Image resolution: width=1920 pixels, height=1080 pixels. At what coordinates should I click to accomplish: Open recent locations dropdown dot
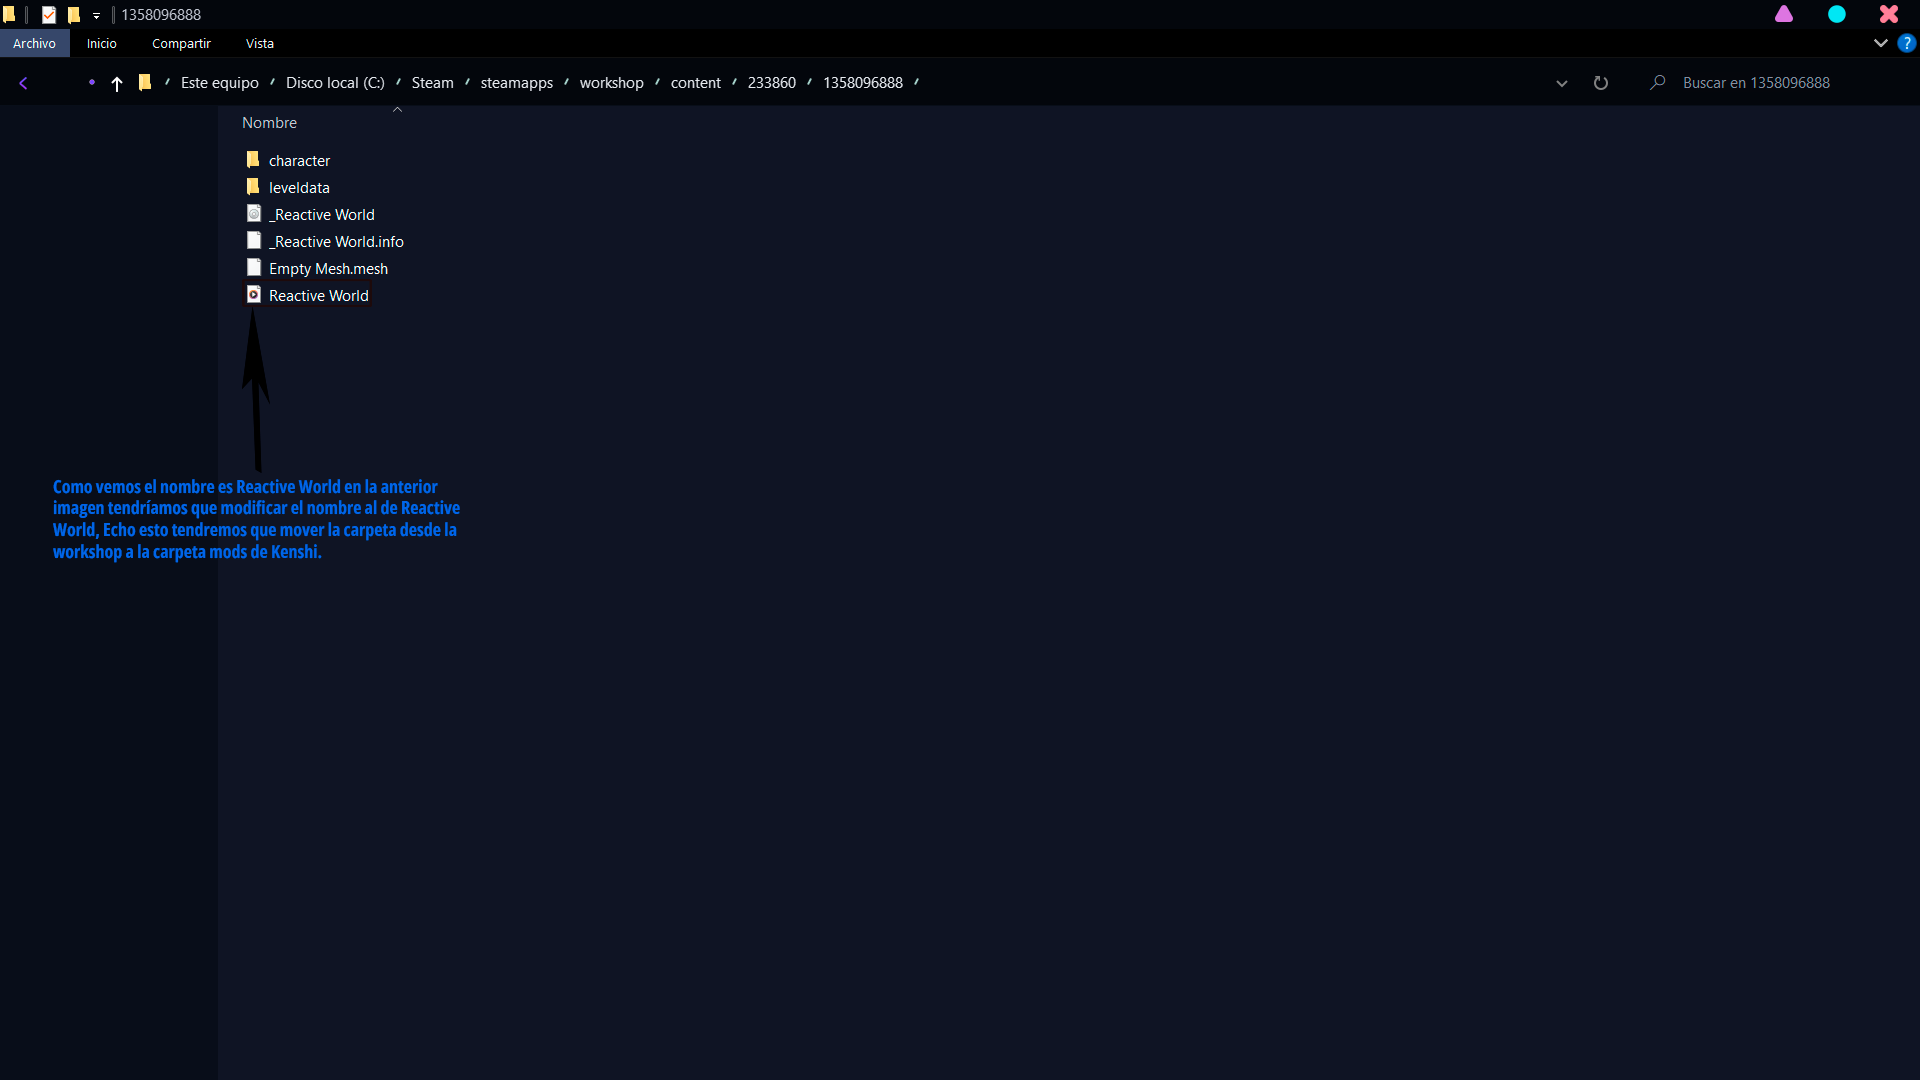click(x=91, y=83)
